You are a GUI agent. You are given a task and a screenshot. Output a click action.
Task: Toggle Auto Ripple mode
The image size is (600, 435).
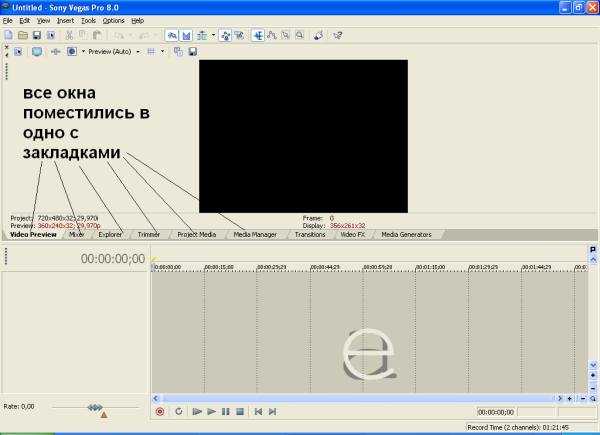click(x=202, y=36)
